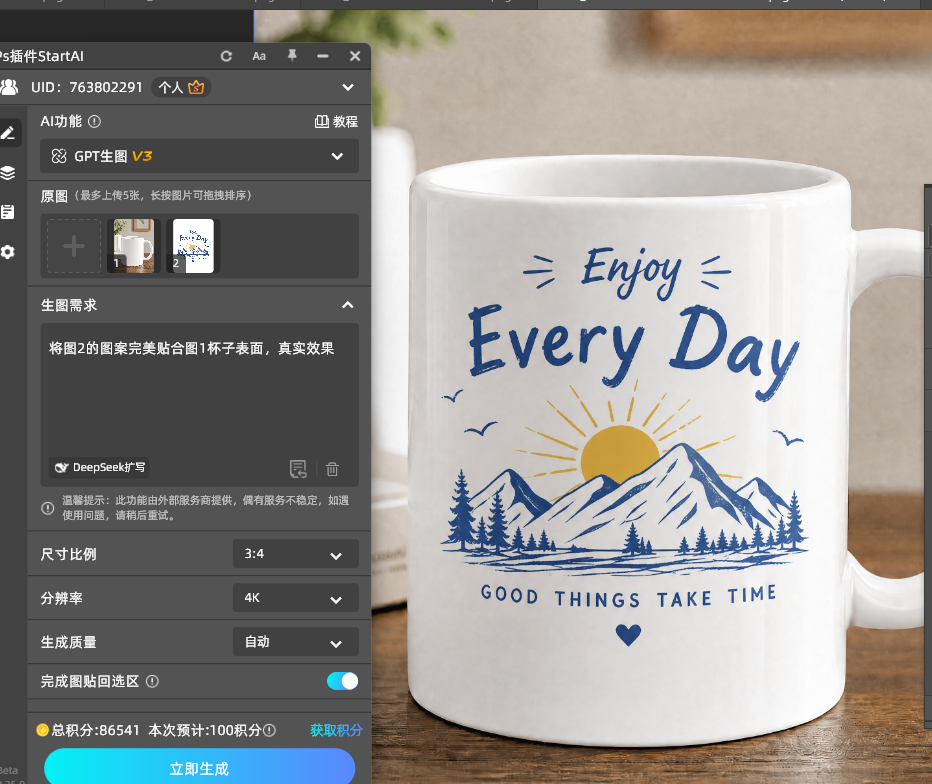Click the info icon beside 完成图贴回选区

[x=152, y=681]
